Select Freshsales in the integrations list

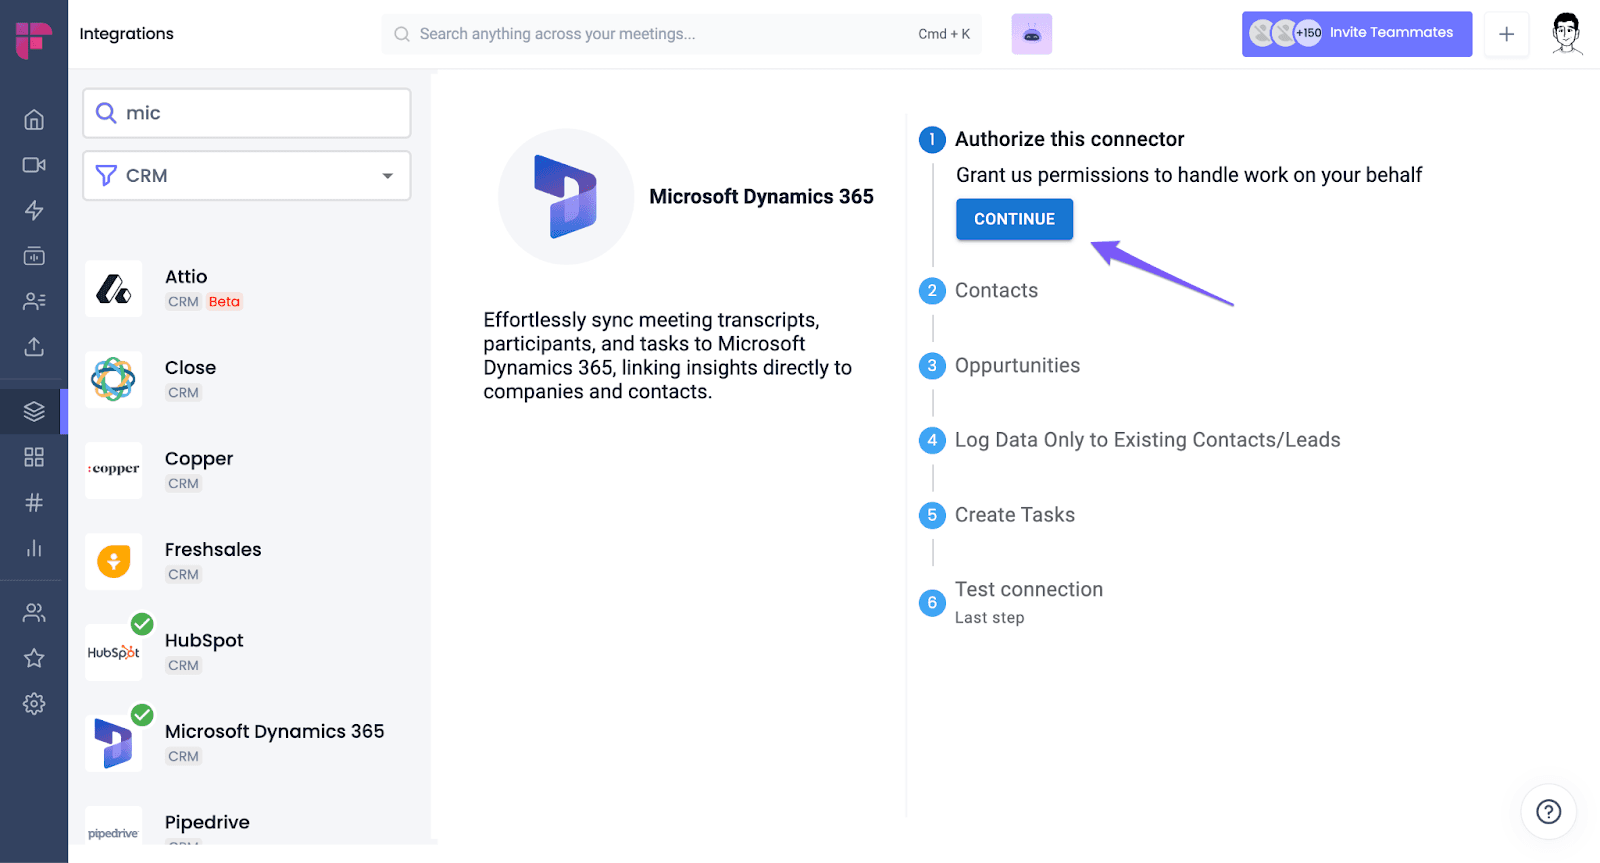coord(213,549)
